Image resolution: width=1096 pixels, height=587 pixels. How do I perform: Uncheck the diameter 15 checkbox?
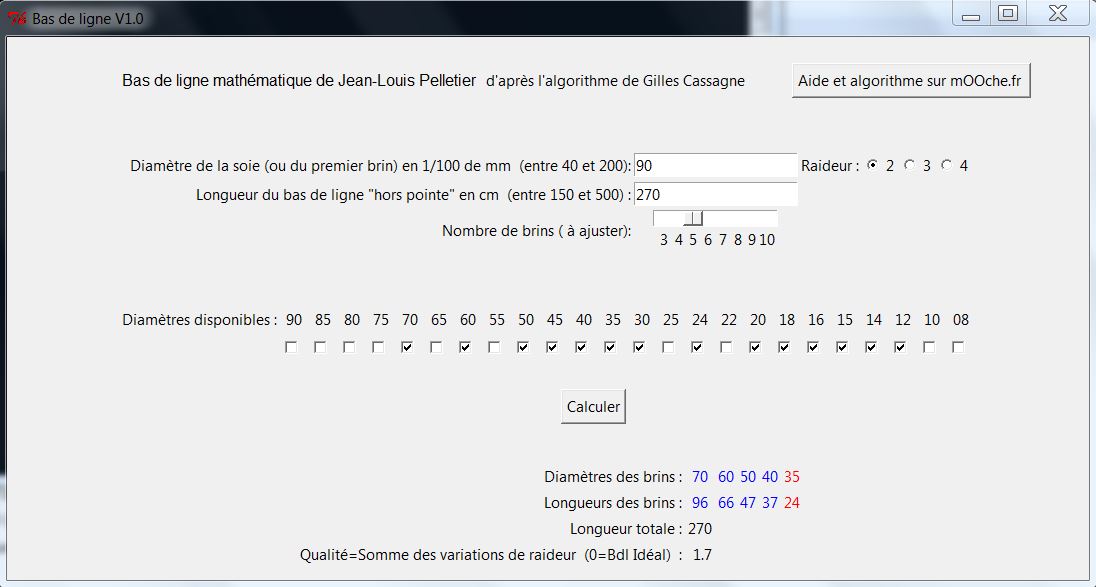click(842, 347)
